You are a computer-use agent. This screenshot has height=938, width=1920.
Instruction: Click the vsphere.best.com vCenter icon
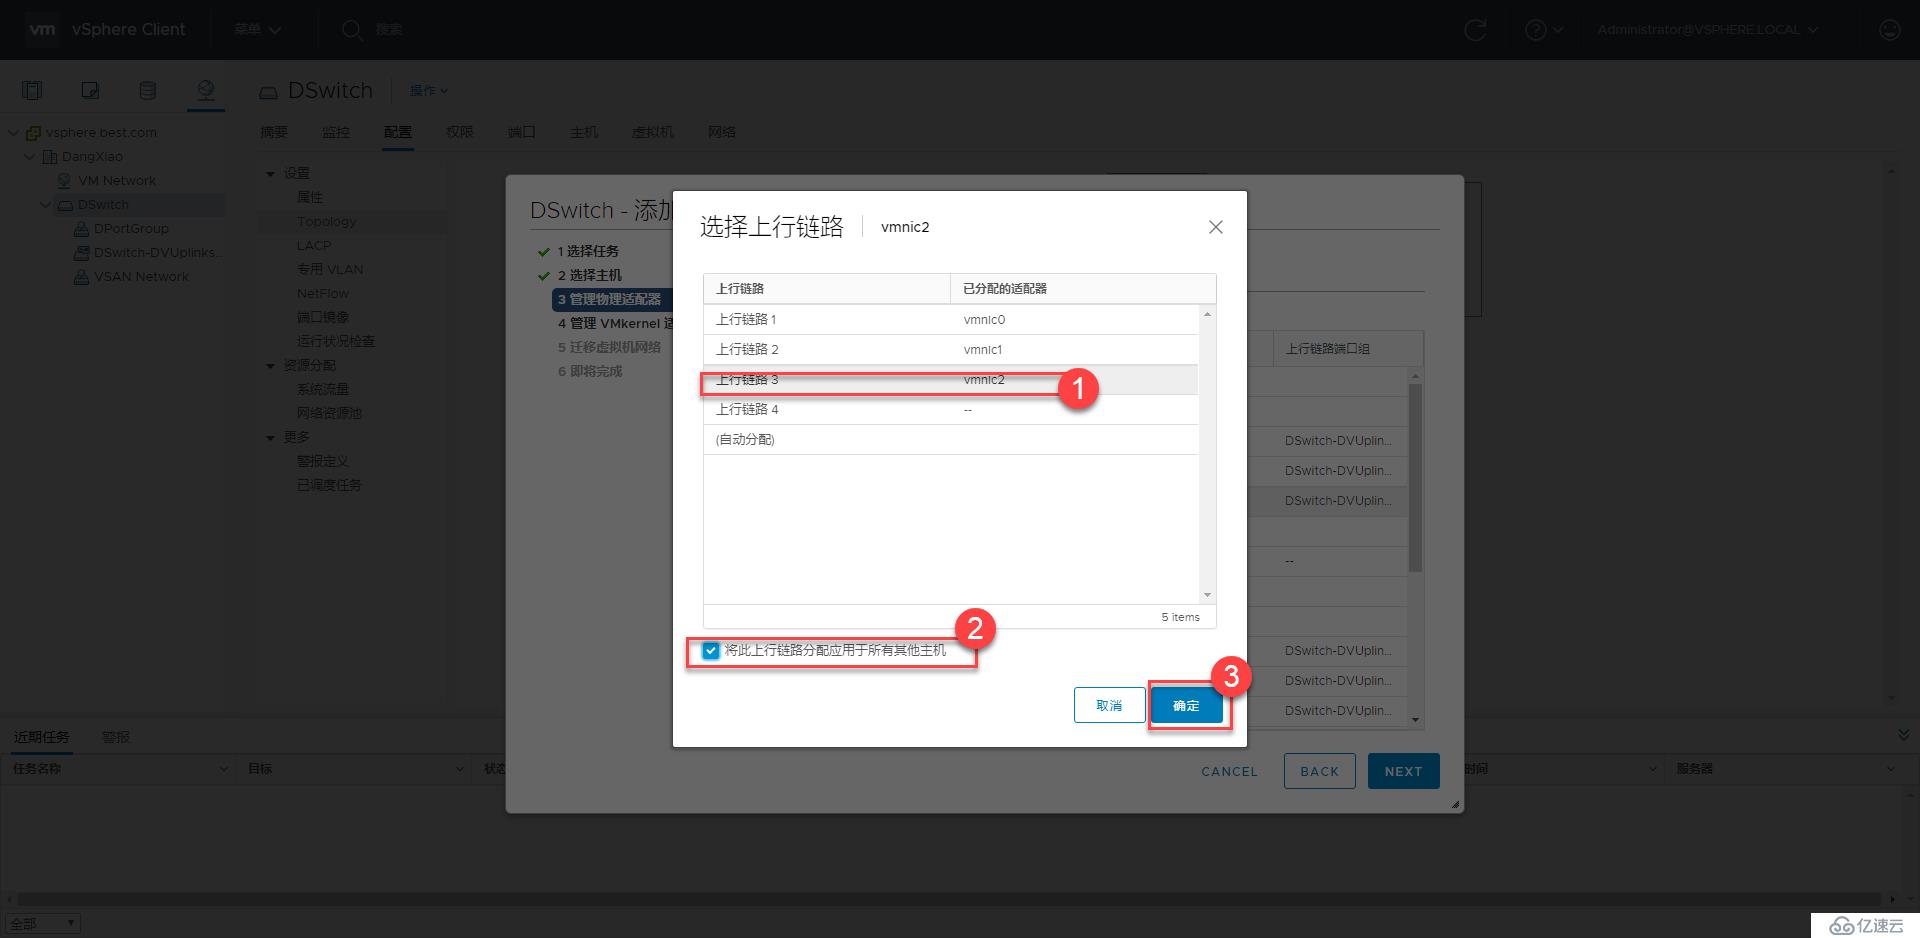(33, 132)
